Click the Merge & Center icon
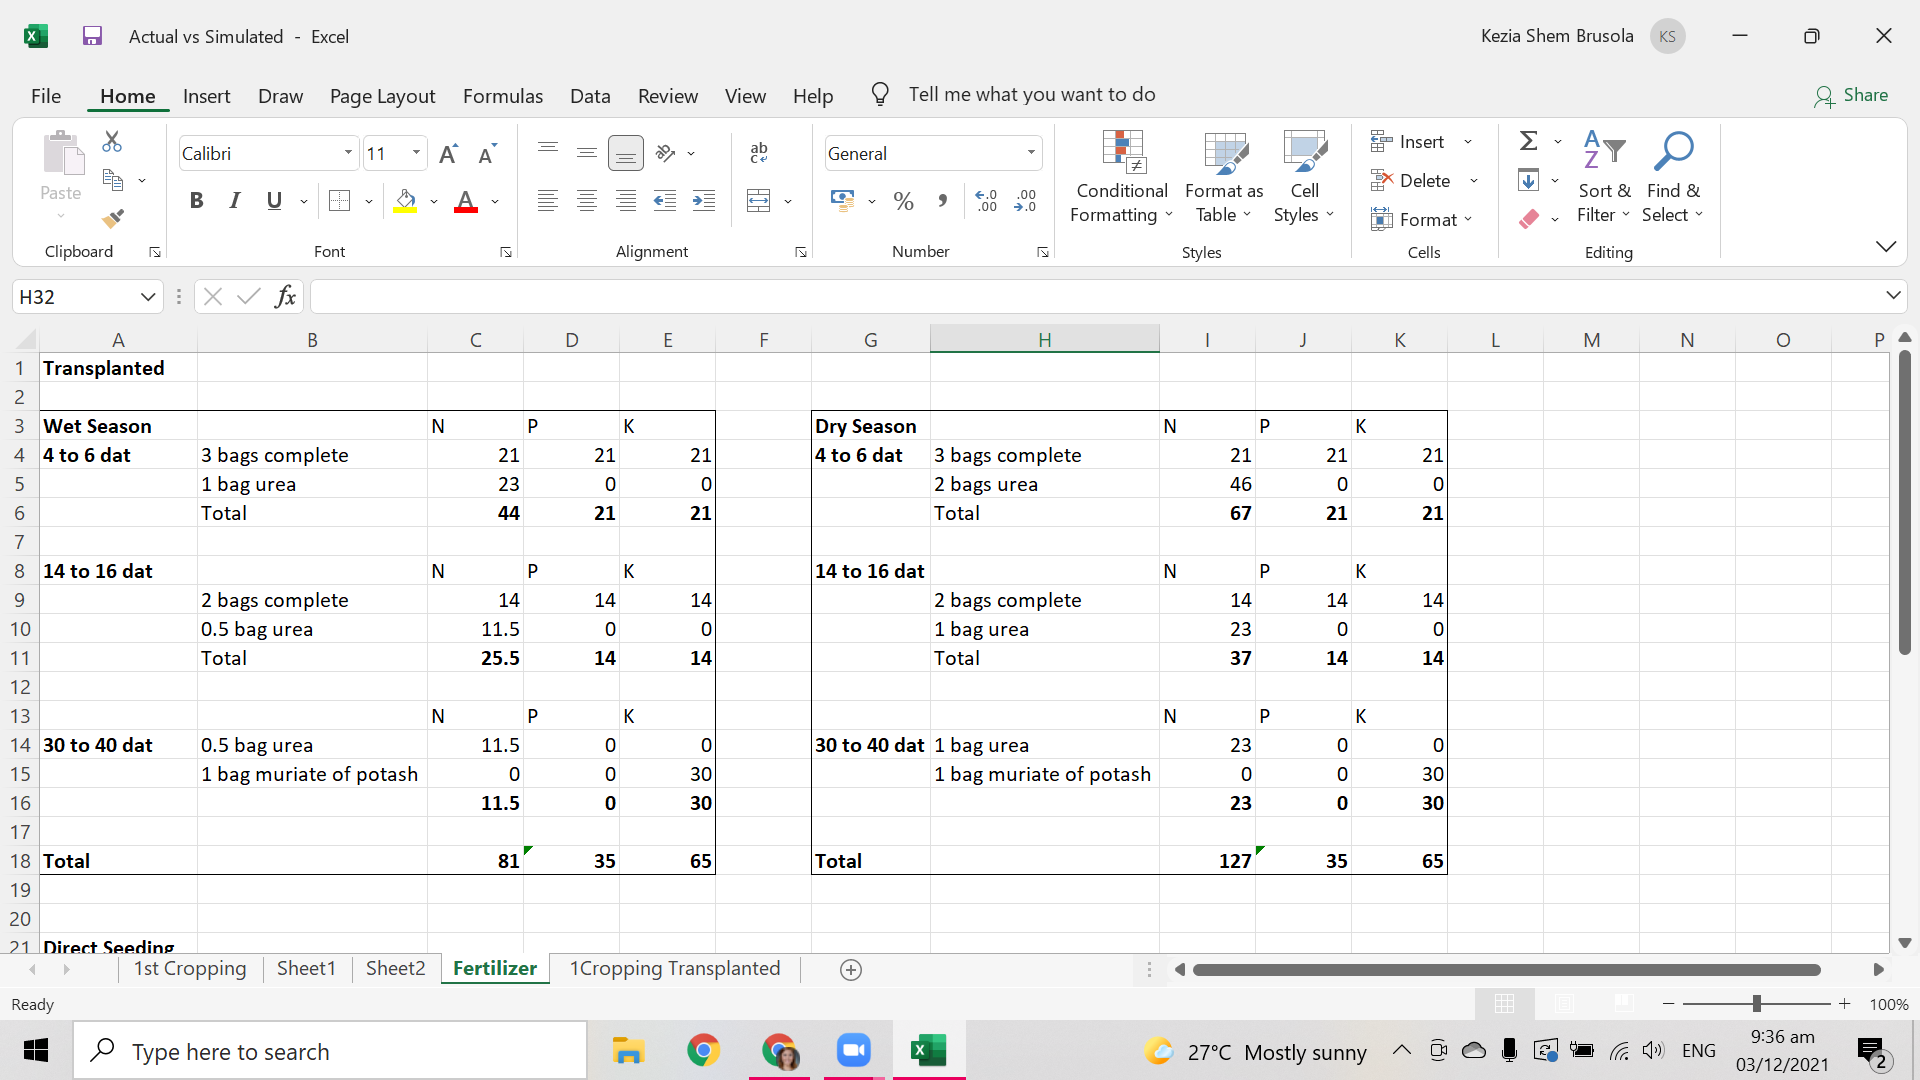Image resolution: width=1920 pixels, height=1080 pixels. 759,201
